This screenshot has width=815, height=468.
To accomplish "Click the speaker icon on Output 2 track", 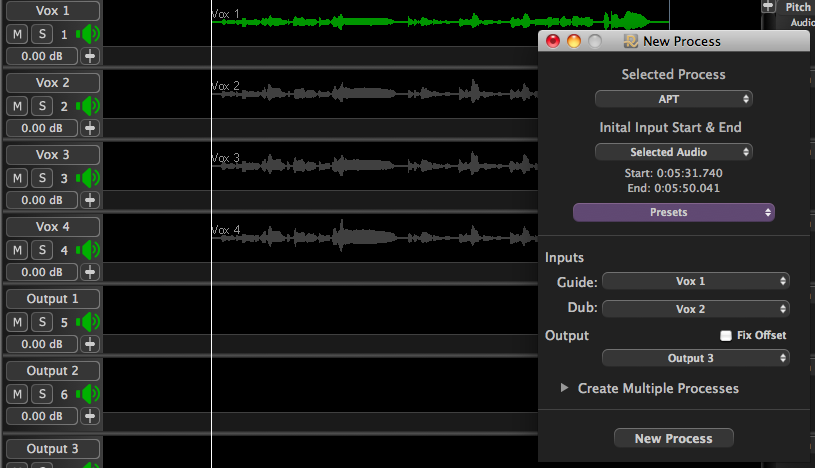I will [x=90, y=394].
